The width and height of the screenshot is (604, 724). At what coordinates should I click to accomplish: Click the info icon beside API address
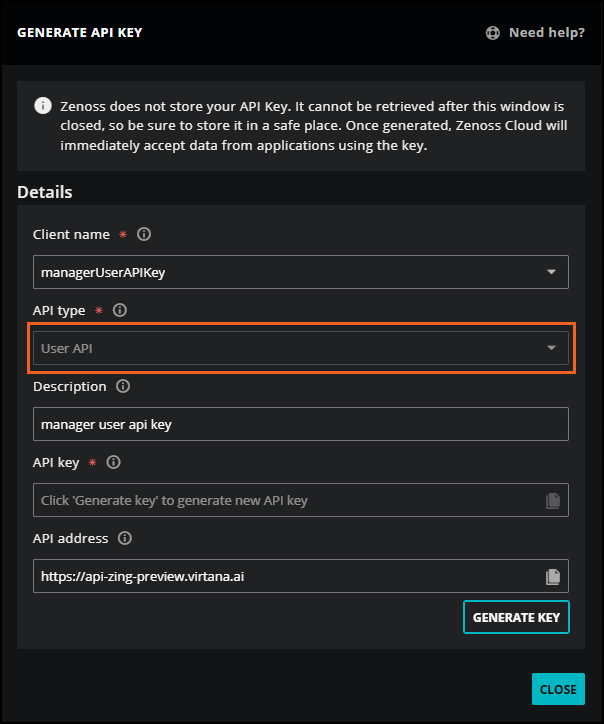click(x=125, y=539)
